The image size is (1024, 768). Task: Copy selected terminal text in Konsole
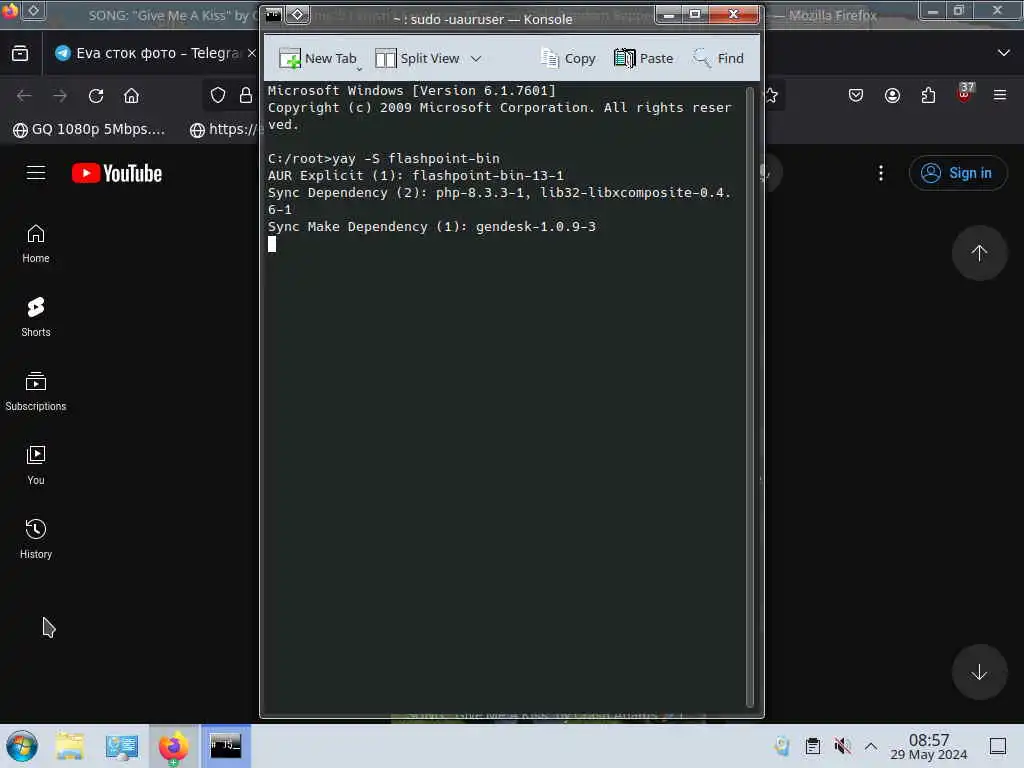568,59
